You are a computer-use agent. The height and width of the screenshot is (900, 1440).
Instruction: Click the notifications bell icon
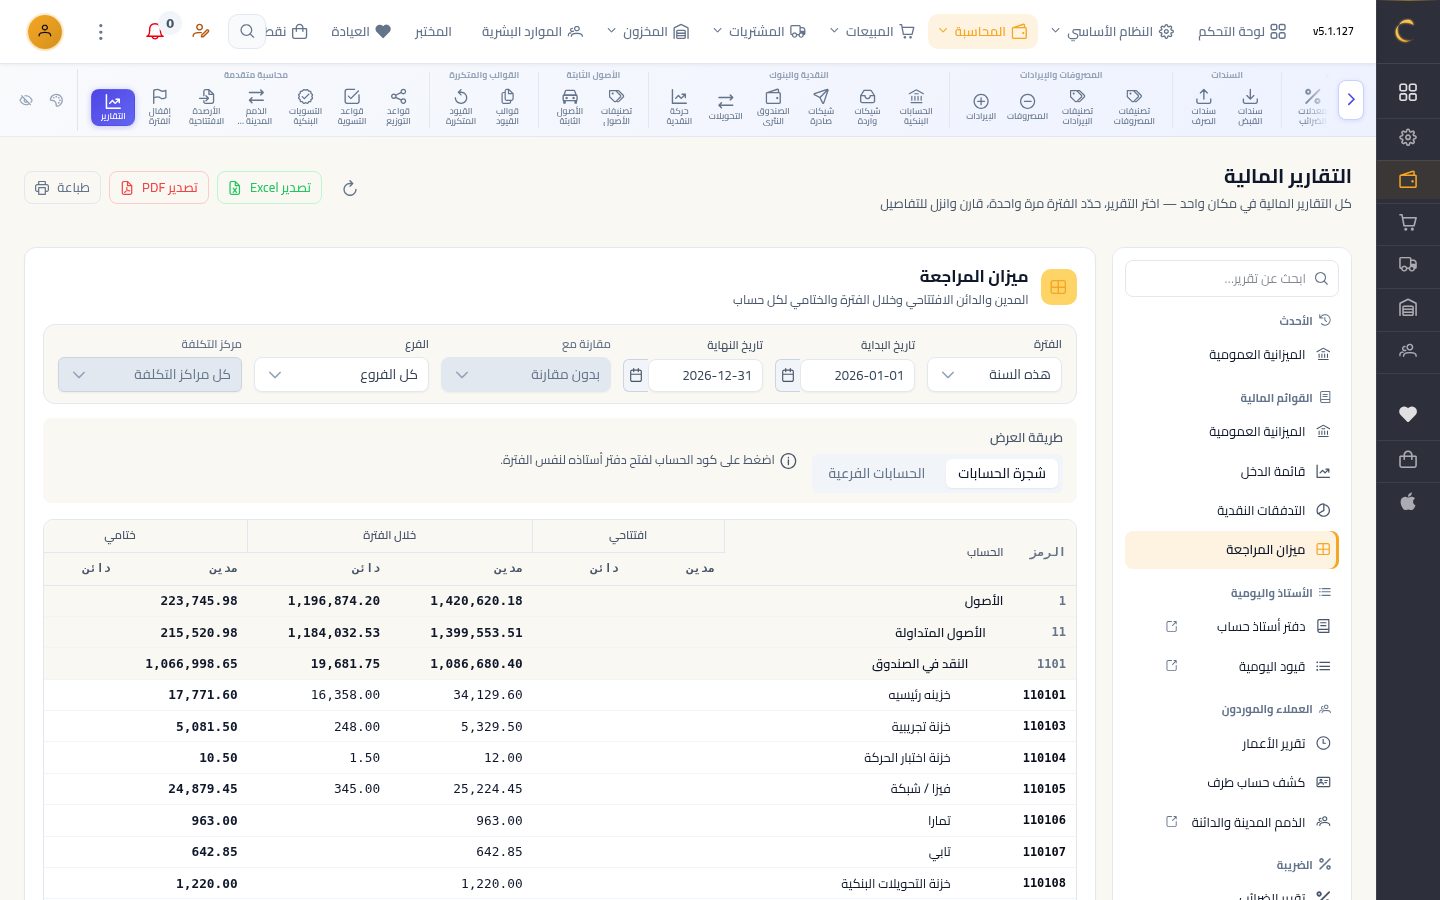pyautogui.click(x=155, y=32)
